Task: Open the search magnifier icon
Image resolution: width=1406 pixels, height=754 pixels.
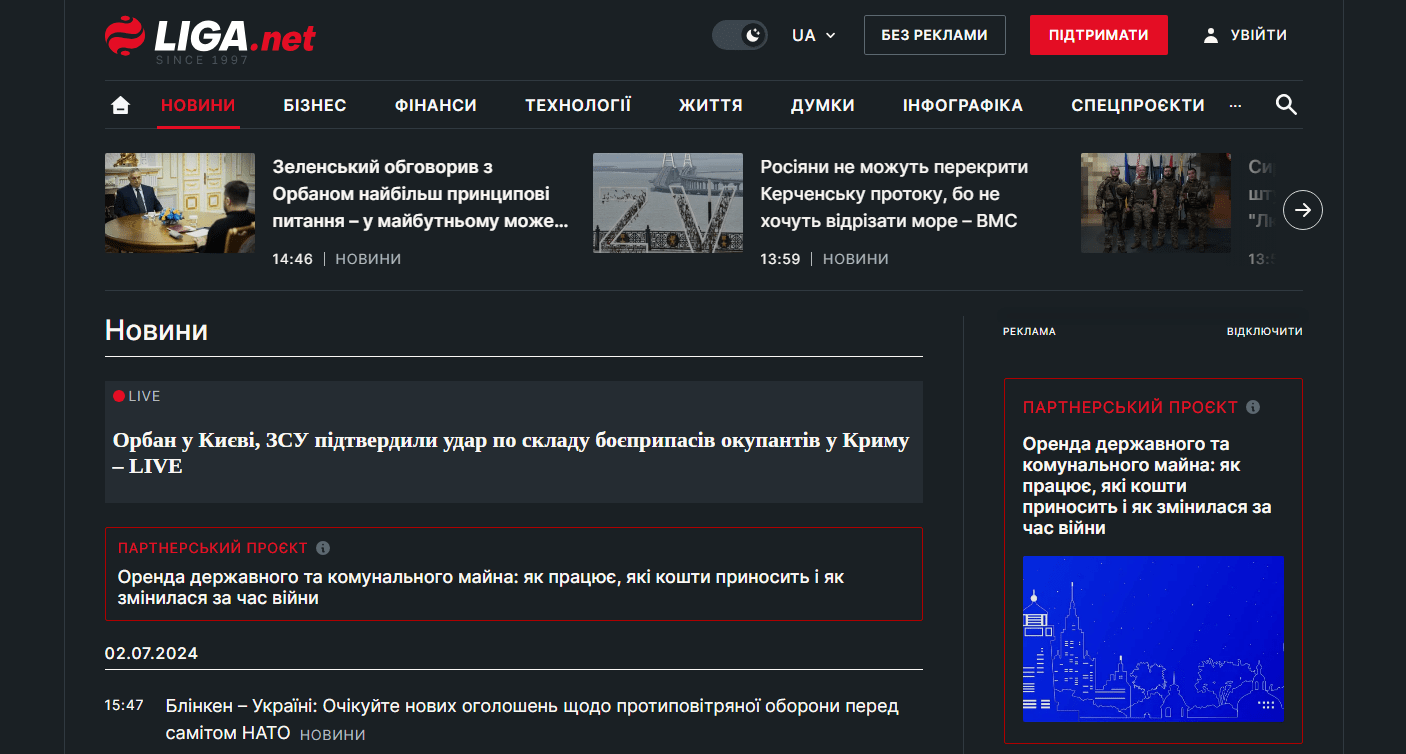Action: pos(1286,105)
